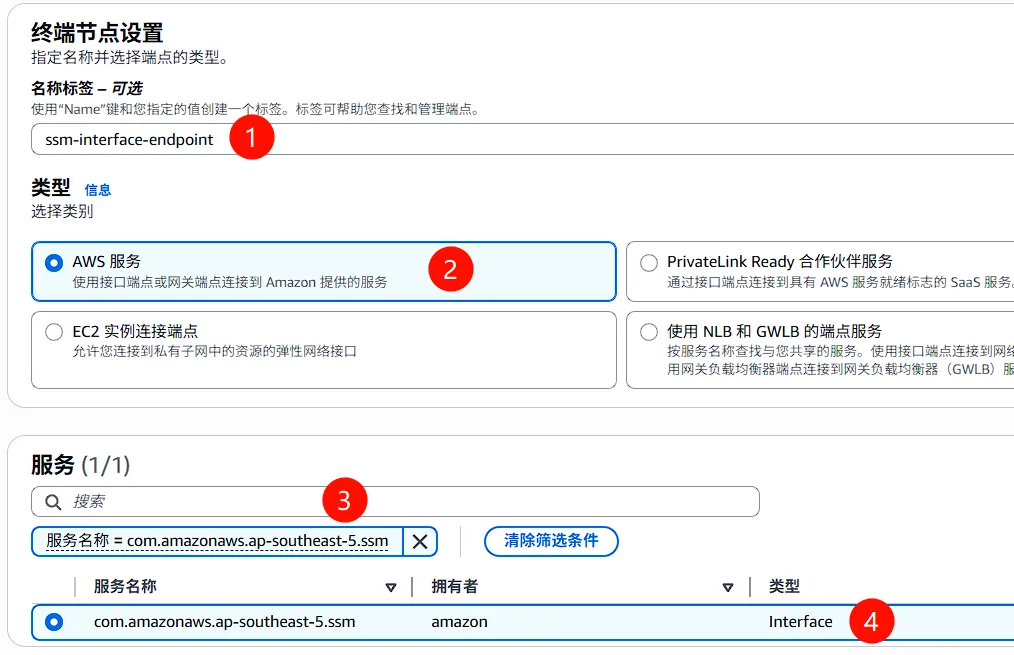Click the red step 4 marker
1014x655 pixels.
click(871, 622)
